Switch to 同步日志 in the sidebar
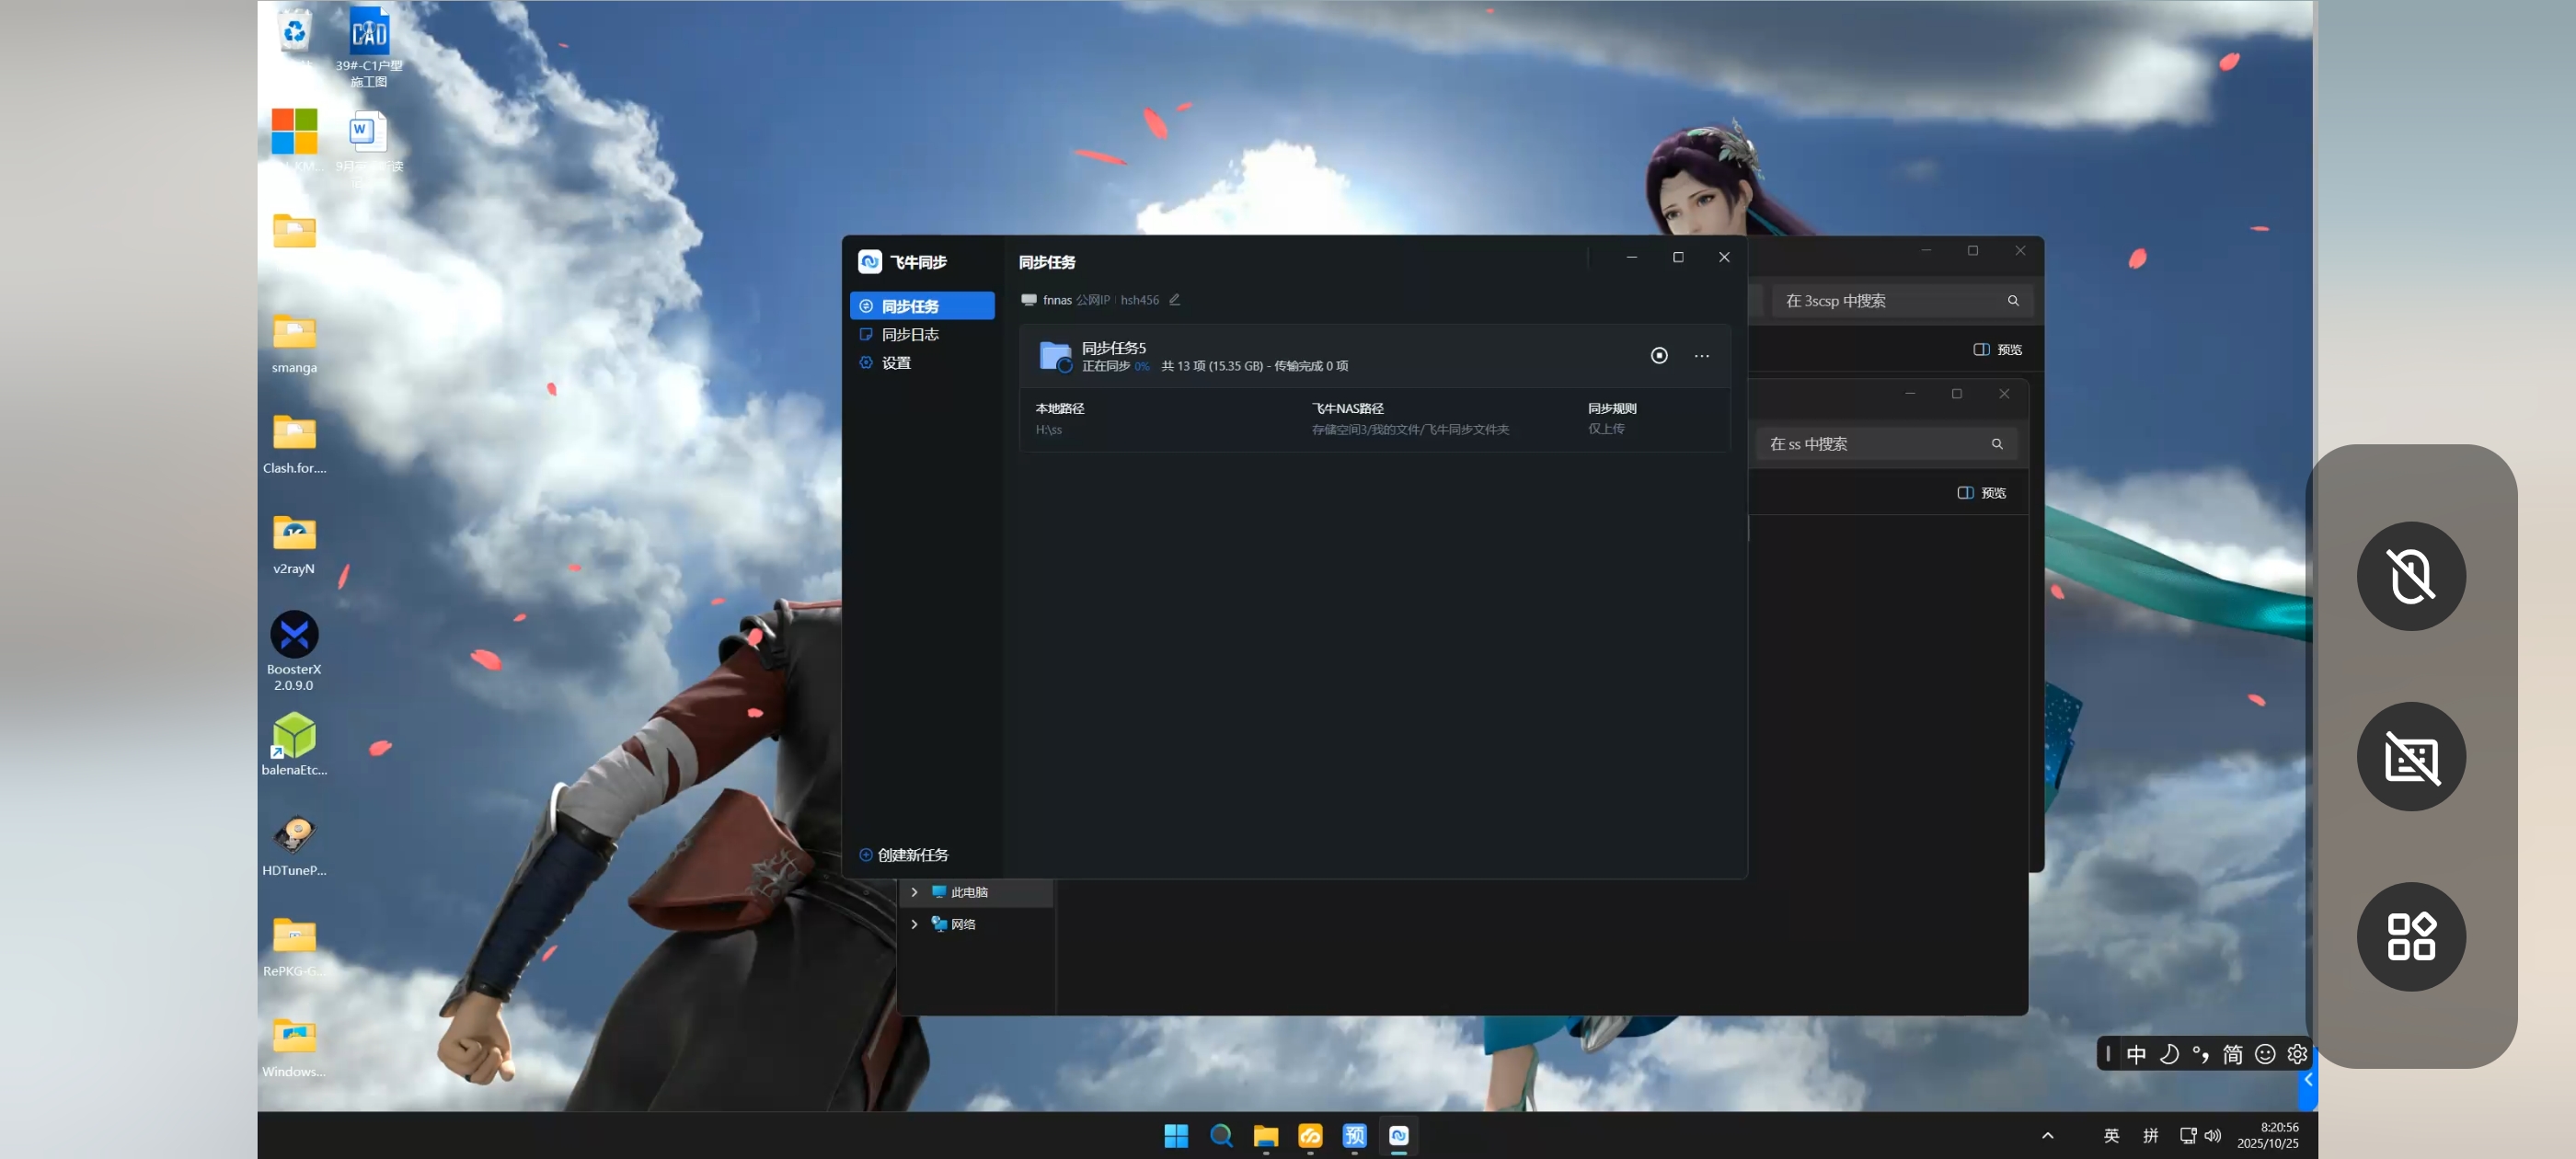The height and width of the screenshot is (1159, 2576). click(909, 334)
